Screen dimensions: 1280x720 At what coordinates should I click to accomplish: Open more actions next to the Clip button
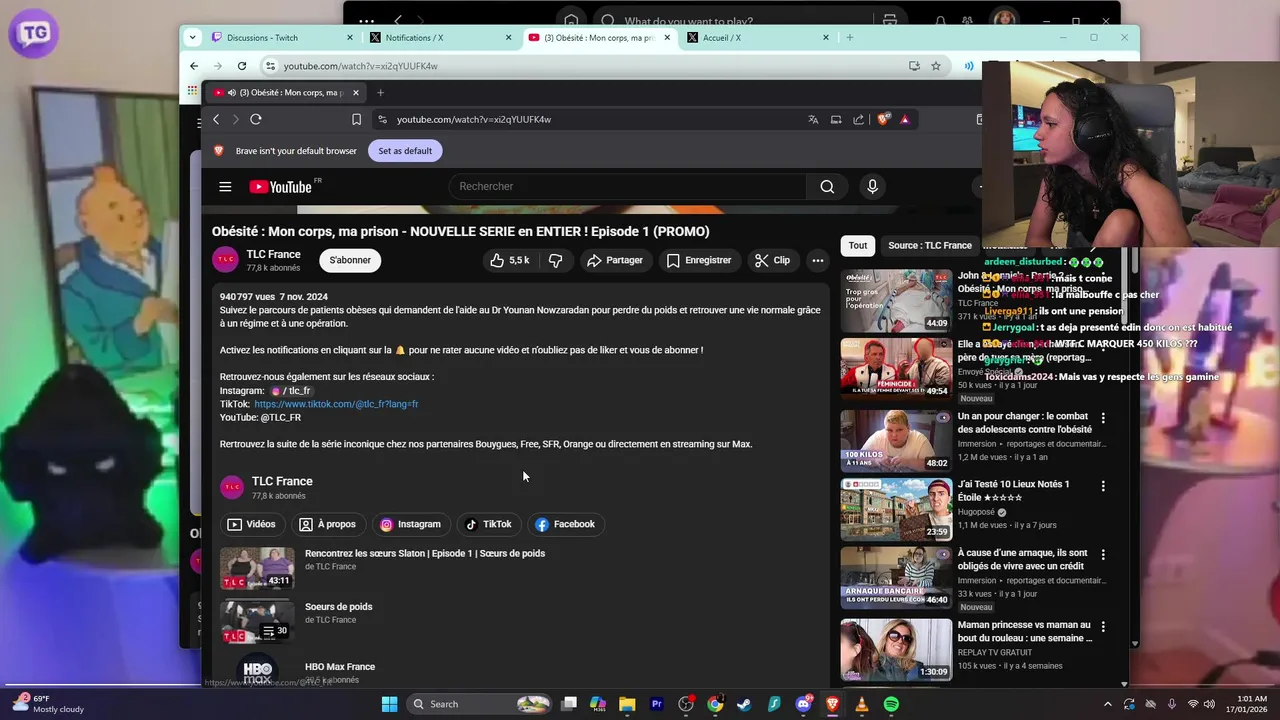(818, 260)
